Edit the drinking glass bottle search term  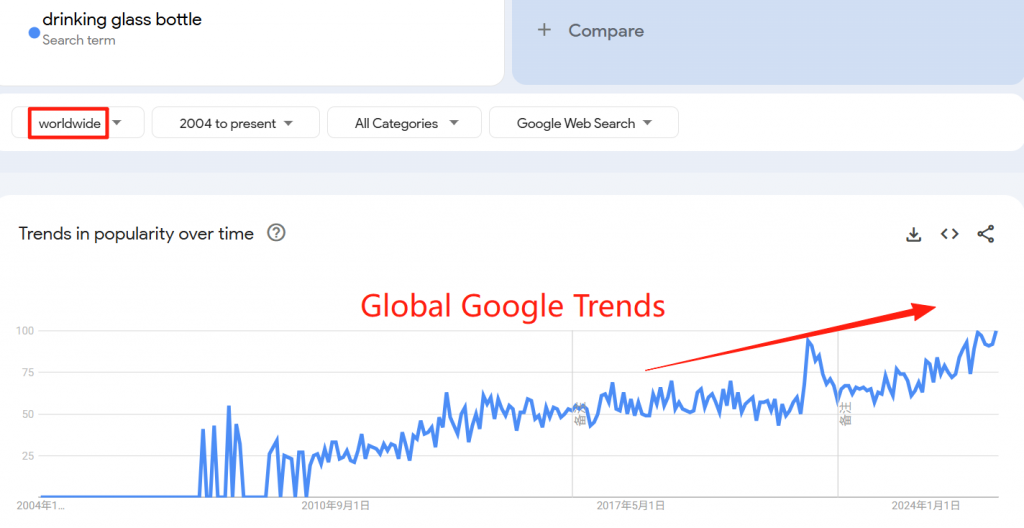[x=122, y=19]
